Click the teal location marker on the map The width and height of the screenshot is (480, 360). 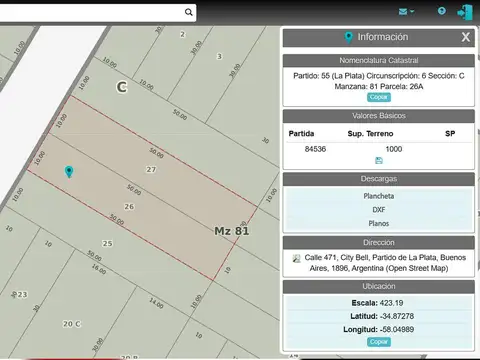pos(69,172)
